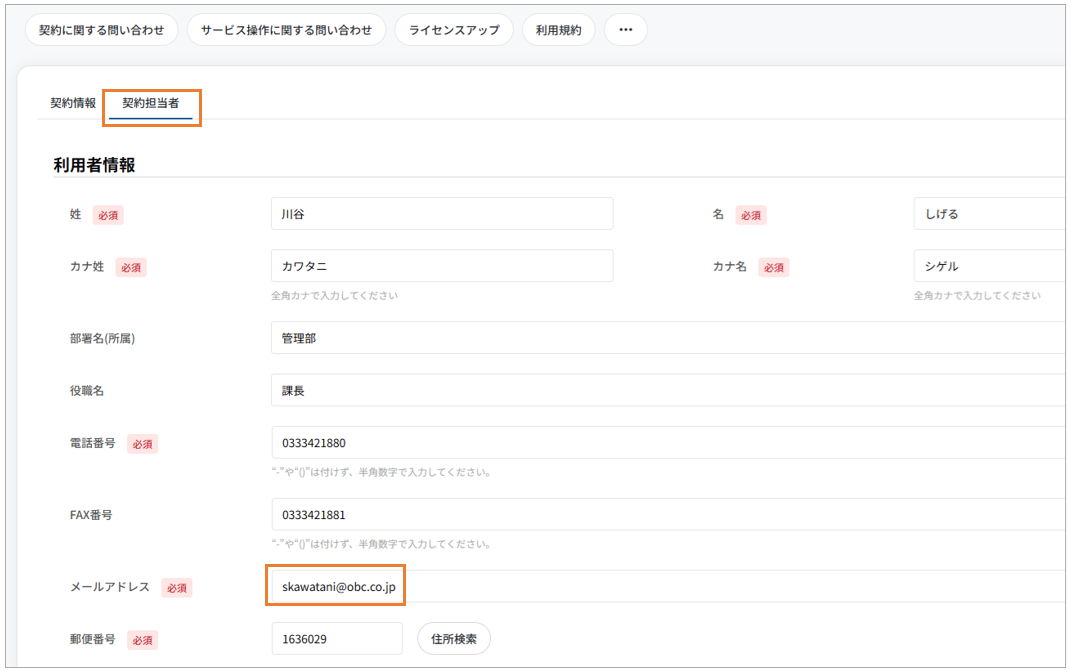Switch to the 契約情報 tab
This screenshot has width=1071, height=672.
(x=73, y=103)
